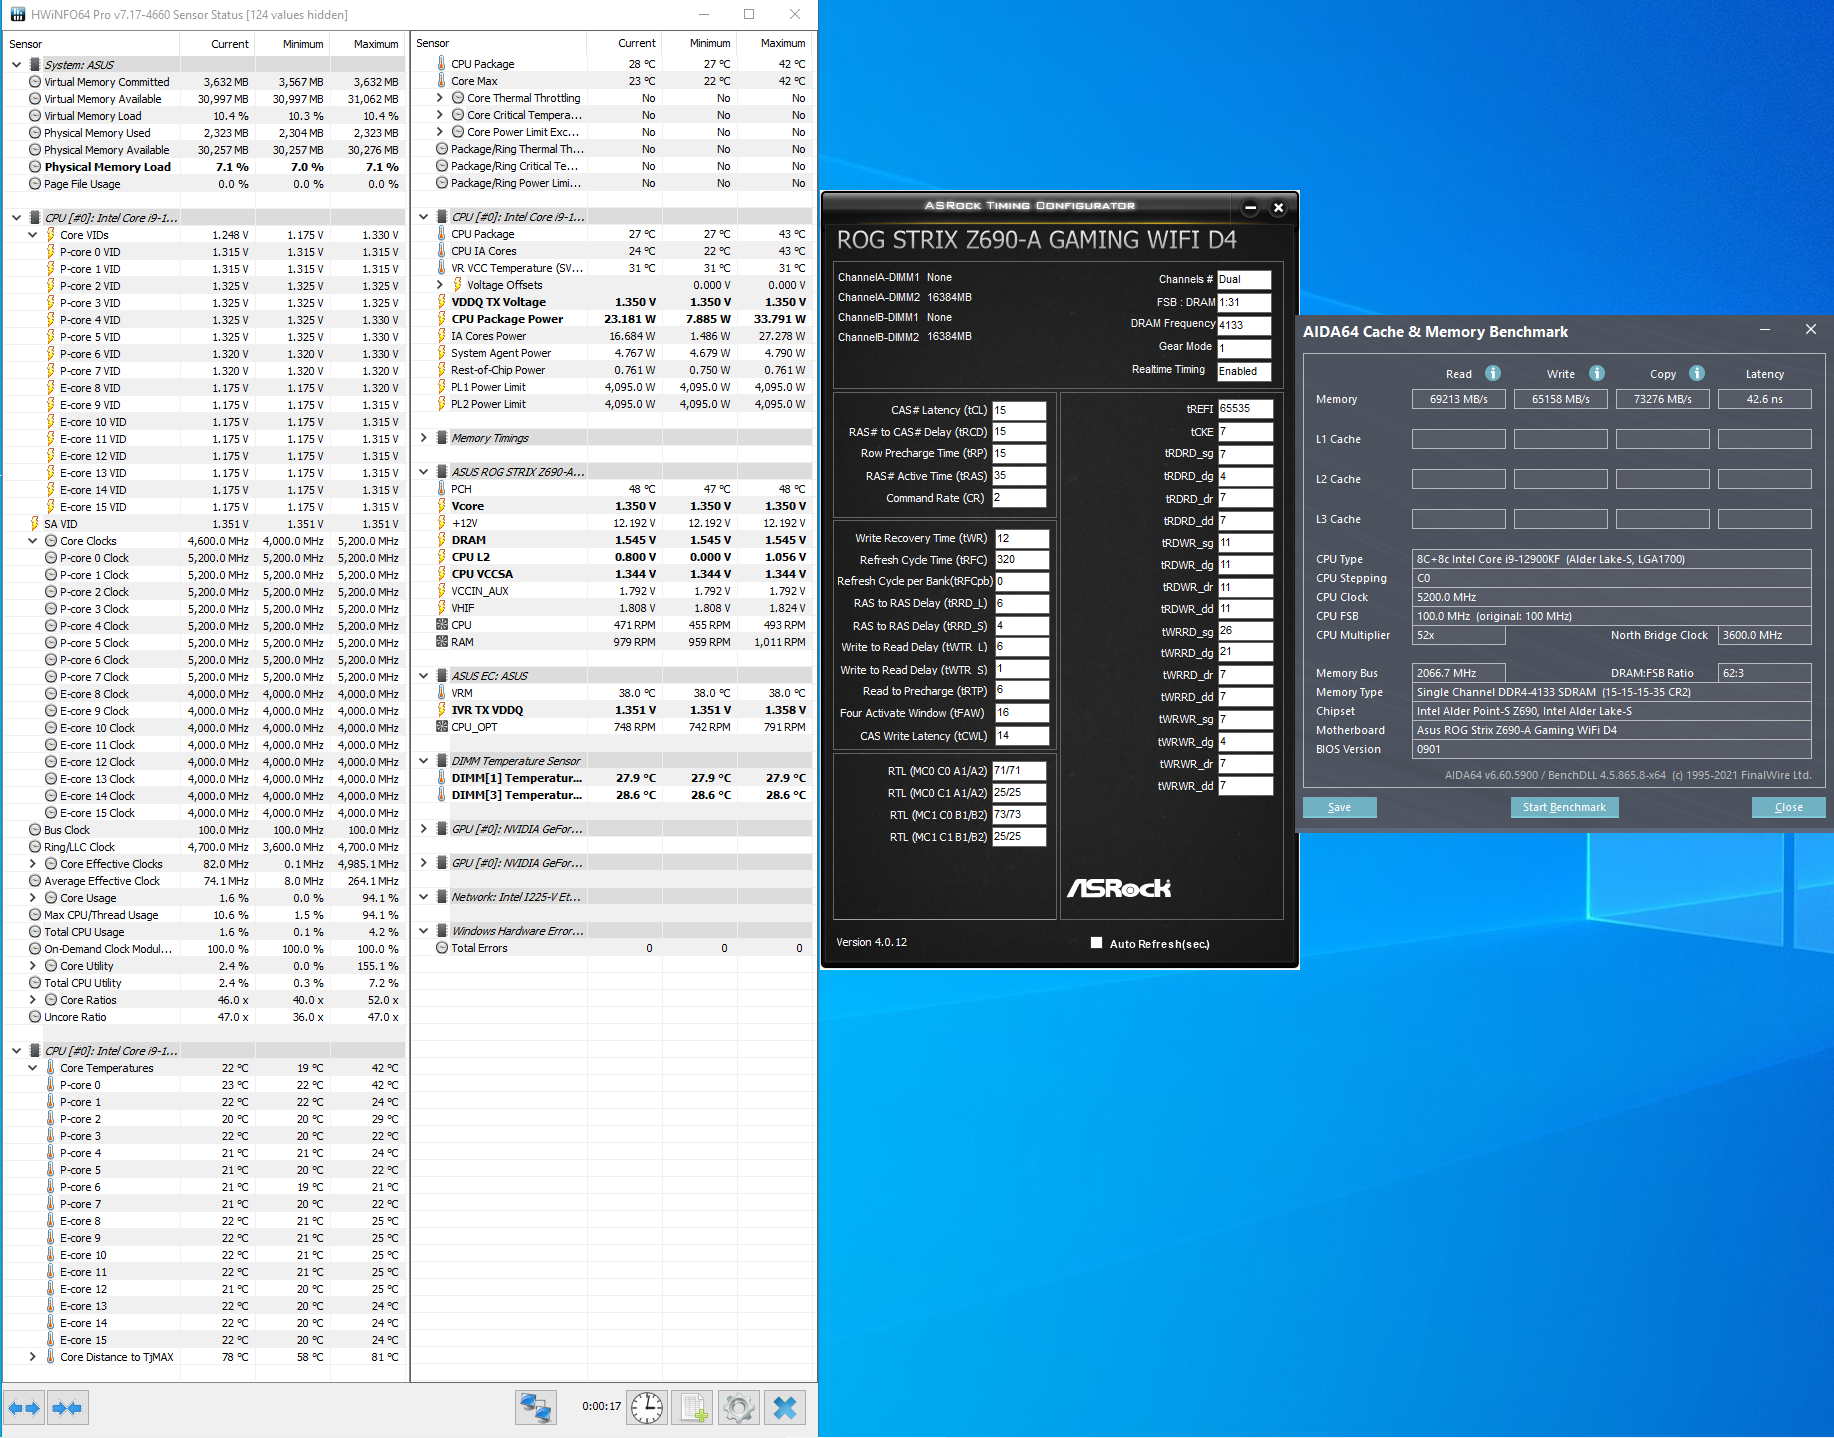Click the info icon next to Write

click(1597, 373)
